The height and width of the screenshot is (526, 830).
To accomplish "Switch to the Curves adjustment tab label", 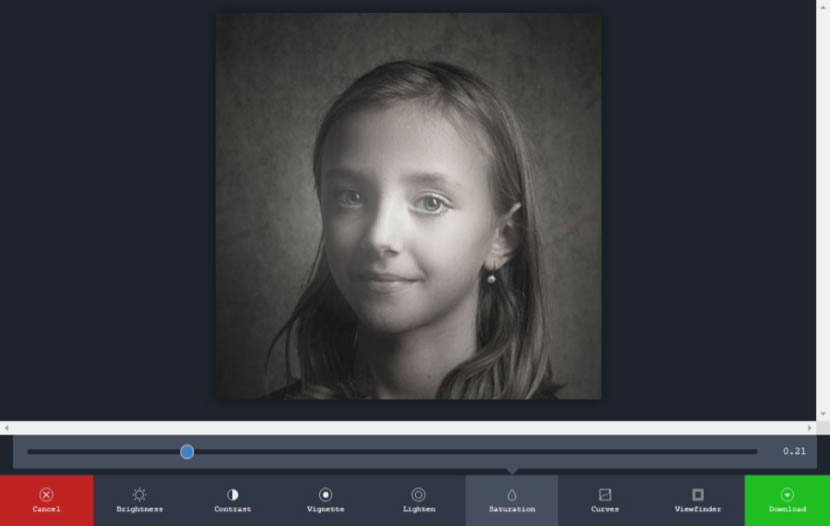I will pyautogui.click(x=604, y=510).
